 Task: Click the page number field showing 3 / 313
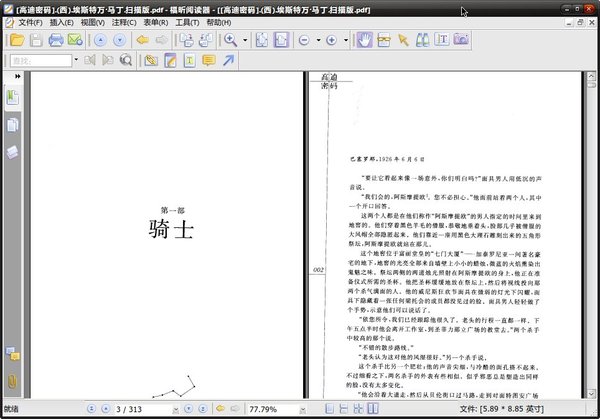pos(137,409)
